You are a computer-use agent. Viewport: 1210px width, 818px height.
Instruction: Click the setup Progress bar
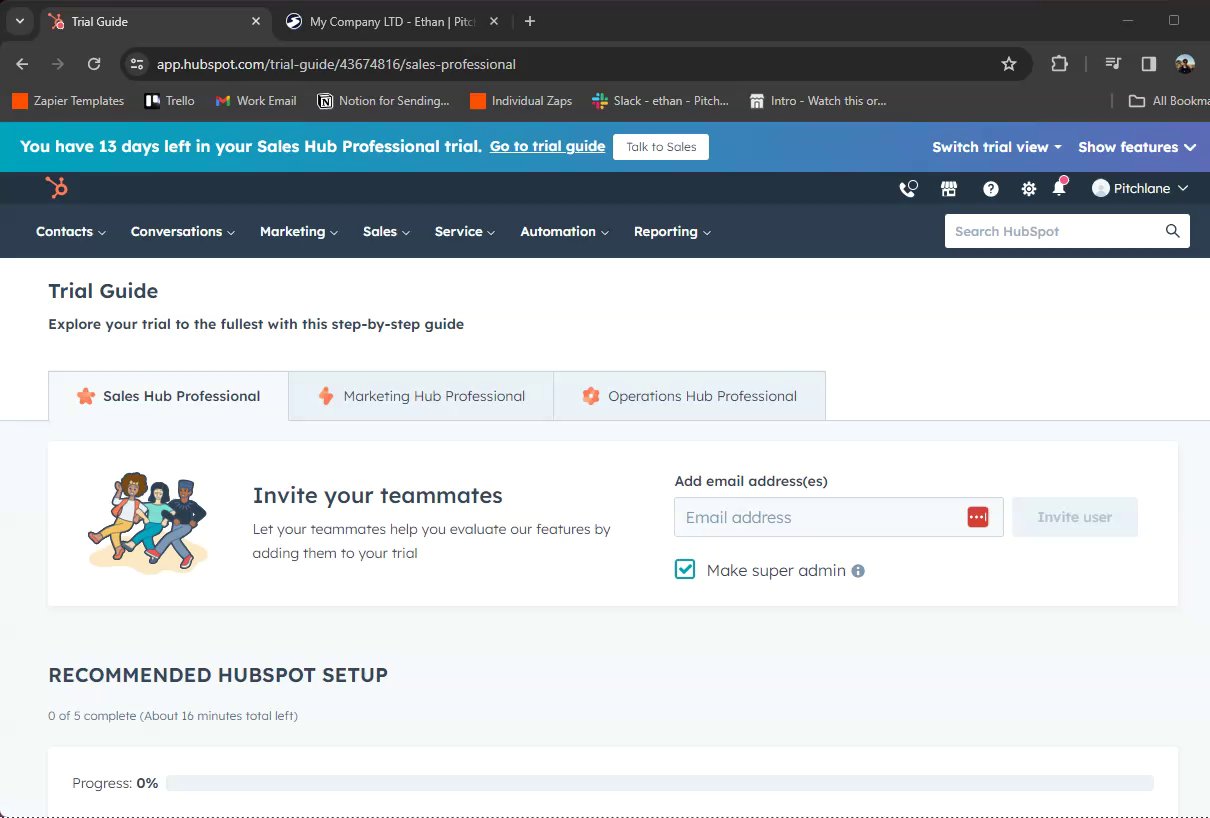tap(660, 783)
